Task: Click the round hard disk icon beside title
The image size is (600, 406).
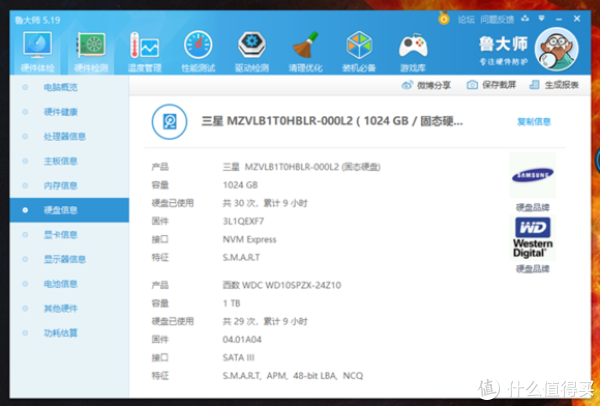Action: click(x=169, y=122)
